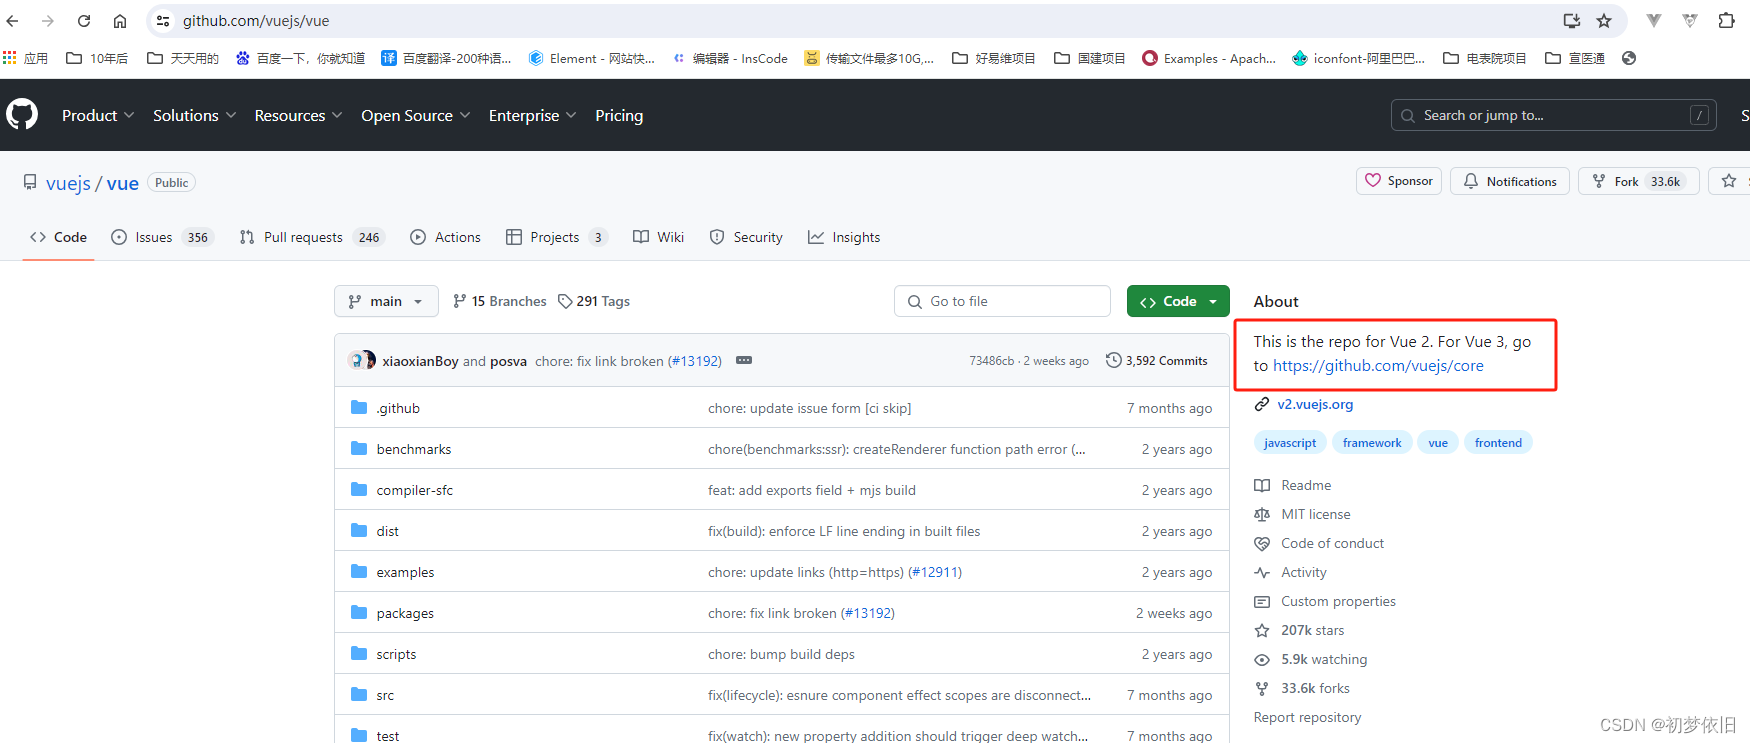Click the 15 Branches icon
Viewport: 1750px width, 743px height.
(460, 301)
